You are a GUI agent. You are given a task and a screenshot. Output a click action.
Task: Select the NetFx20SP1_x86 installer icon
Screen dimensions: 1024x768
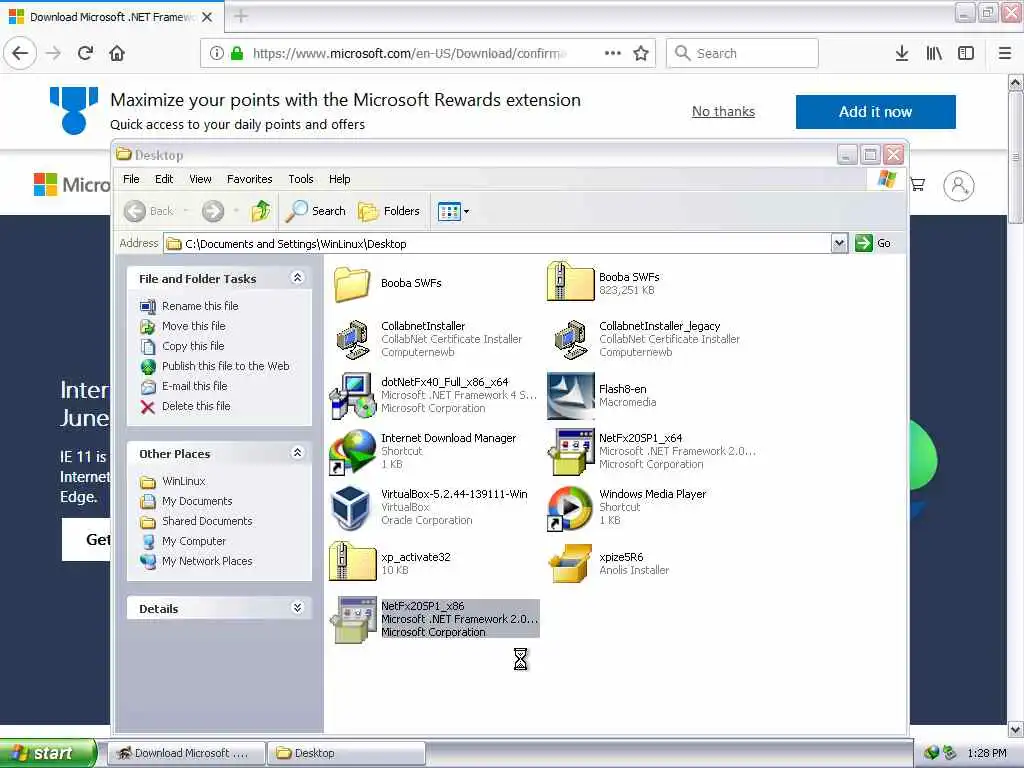[353, 619]
